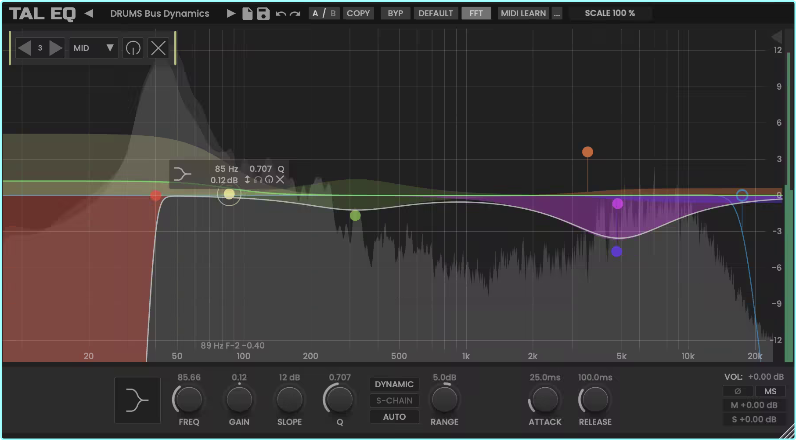This screenshot has width=796, height=440.
Task: Click the VOL +0.00 dB readout
Action: click(754, 377)
